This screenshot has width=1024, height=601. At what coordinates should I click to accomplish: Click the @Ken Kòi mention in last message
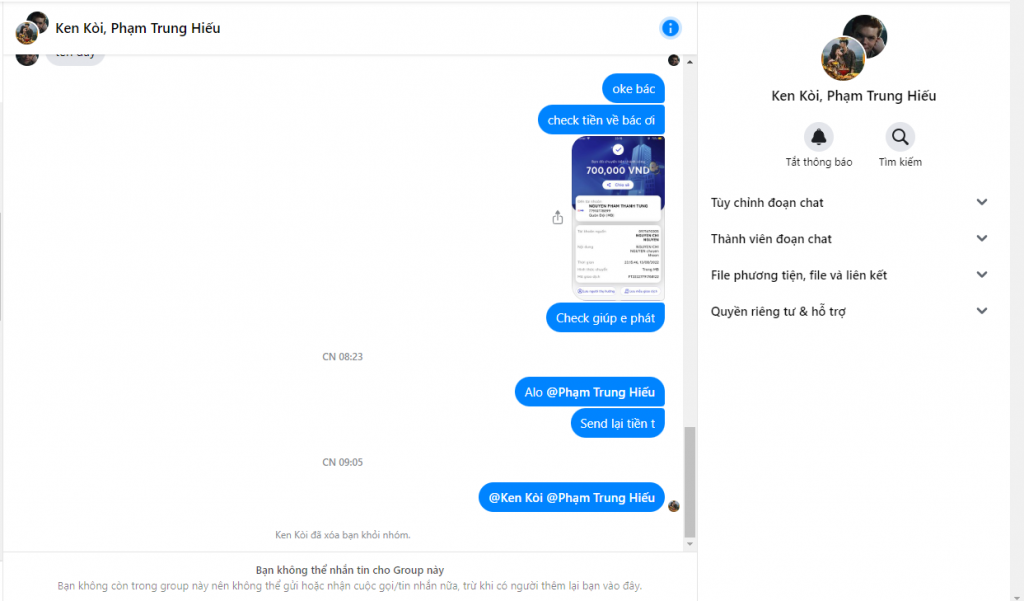coord(516,498)
